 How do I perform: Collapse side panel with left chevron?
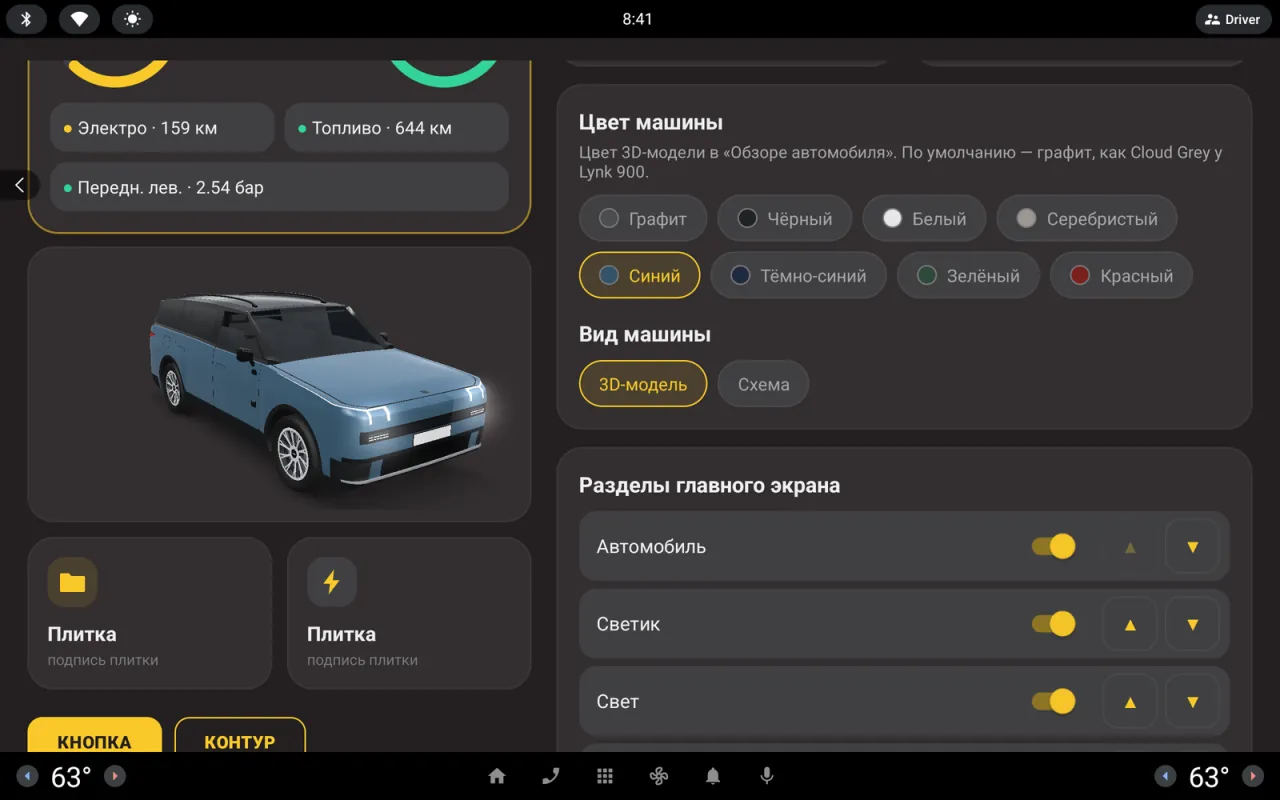[x=19, y=185]
